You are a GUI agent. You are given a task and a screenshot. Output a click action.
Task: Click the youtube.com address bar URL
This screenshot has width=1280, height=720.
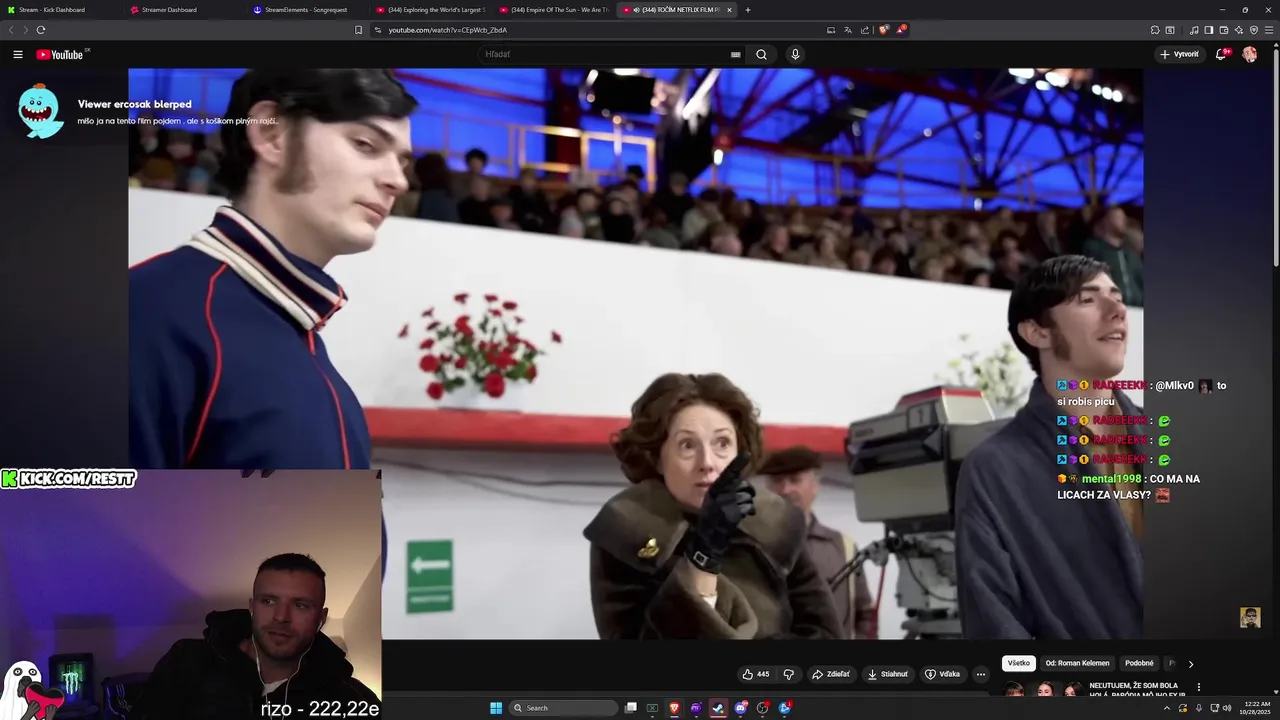coord(448,30)
